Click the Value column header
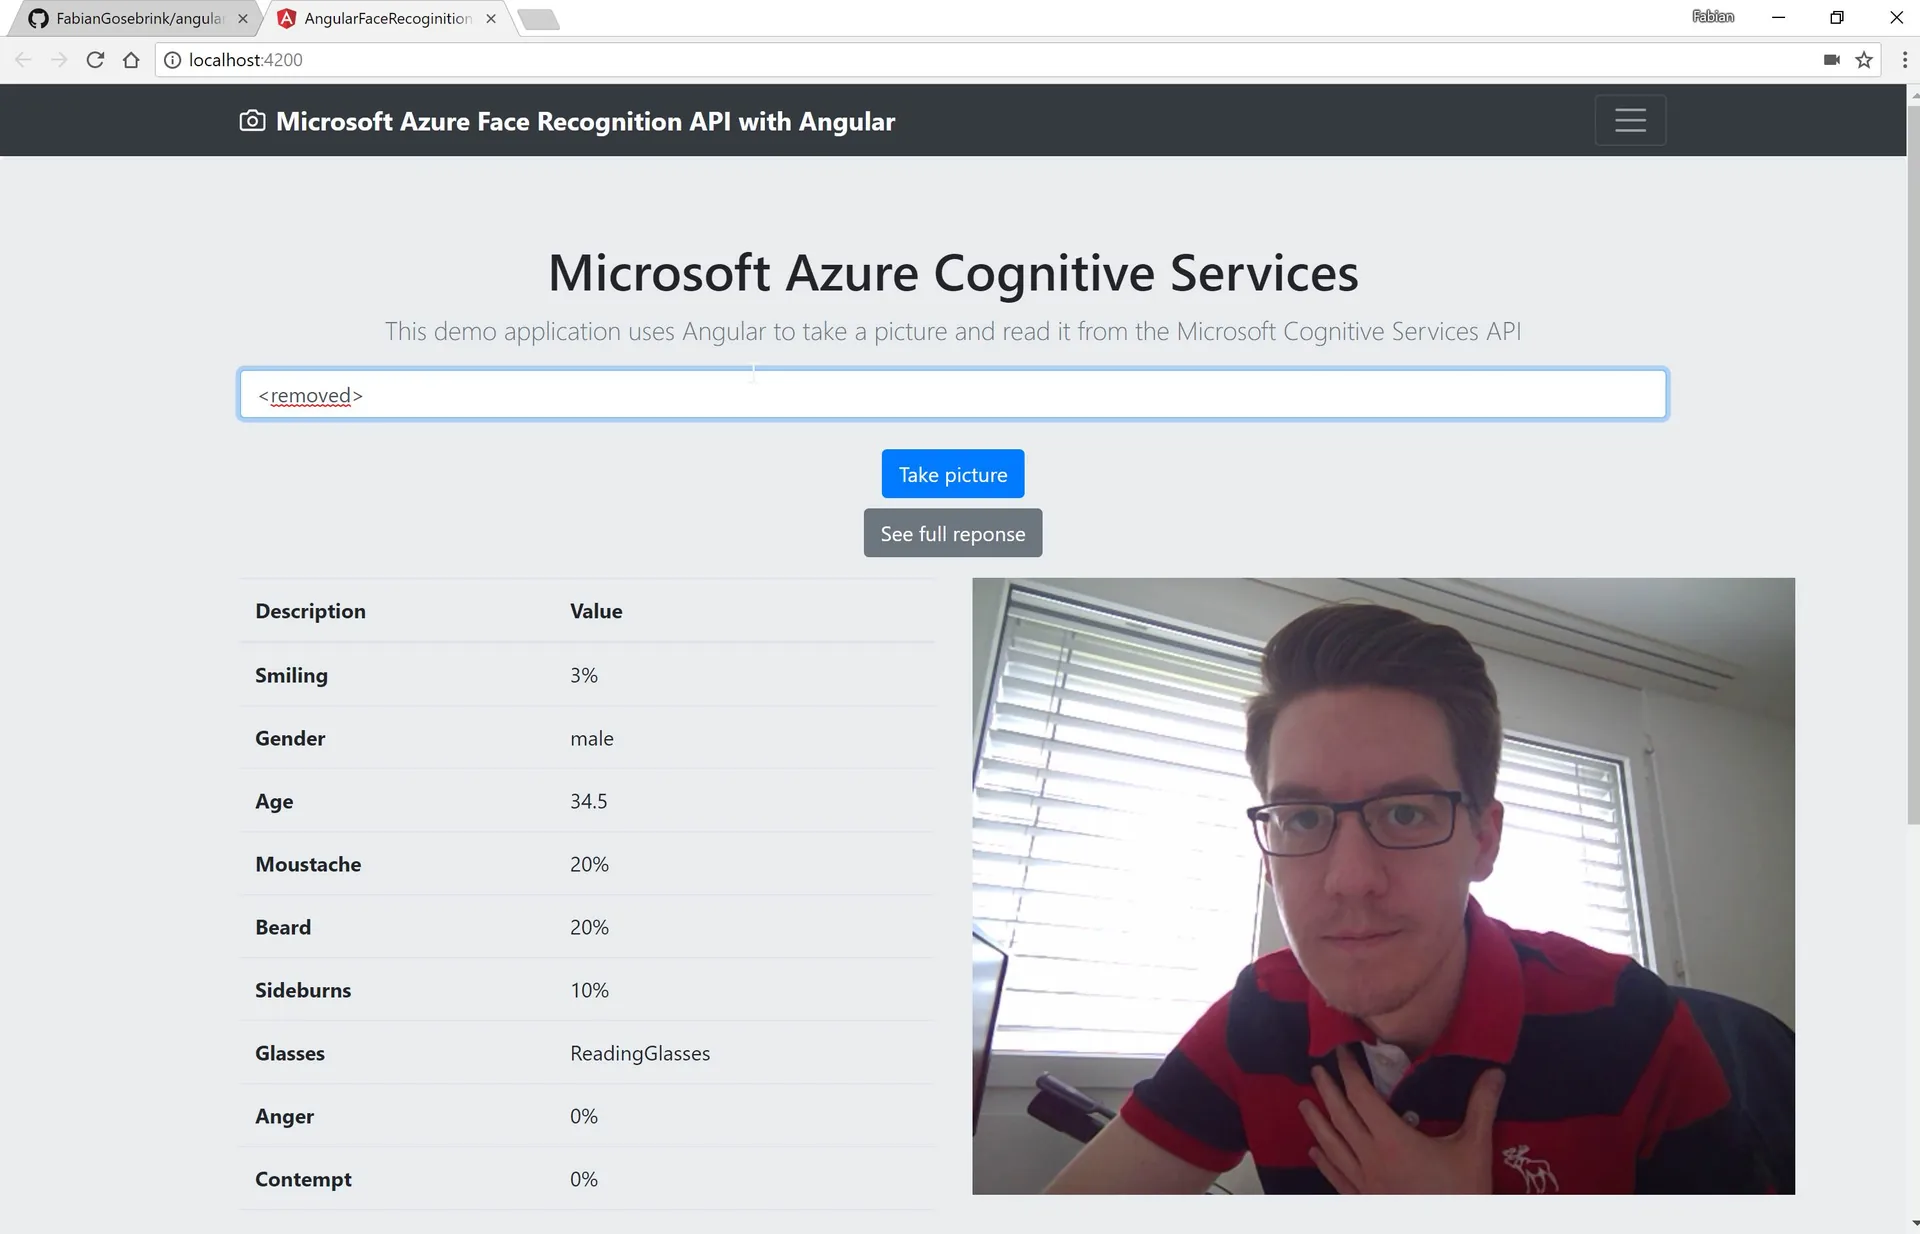This screenshot has height=1234, width=1920. (x=596, y=611)
